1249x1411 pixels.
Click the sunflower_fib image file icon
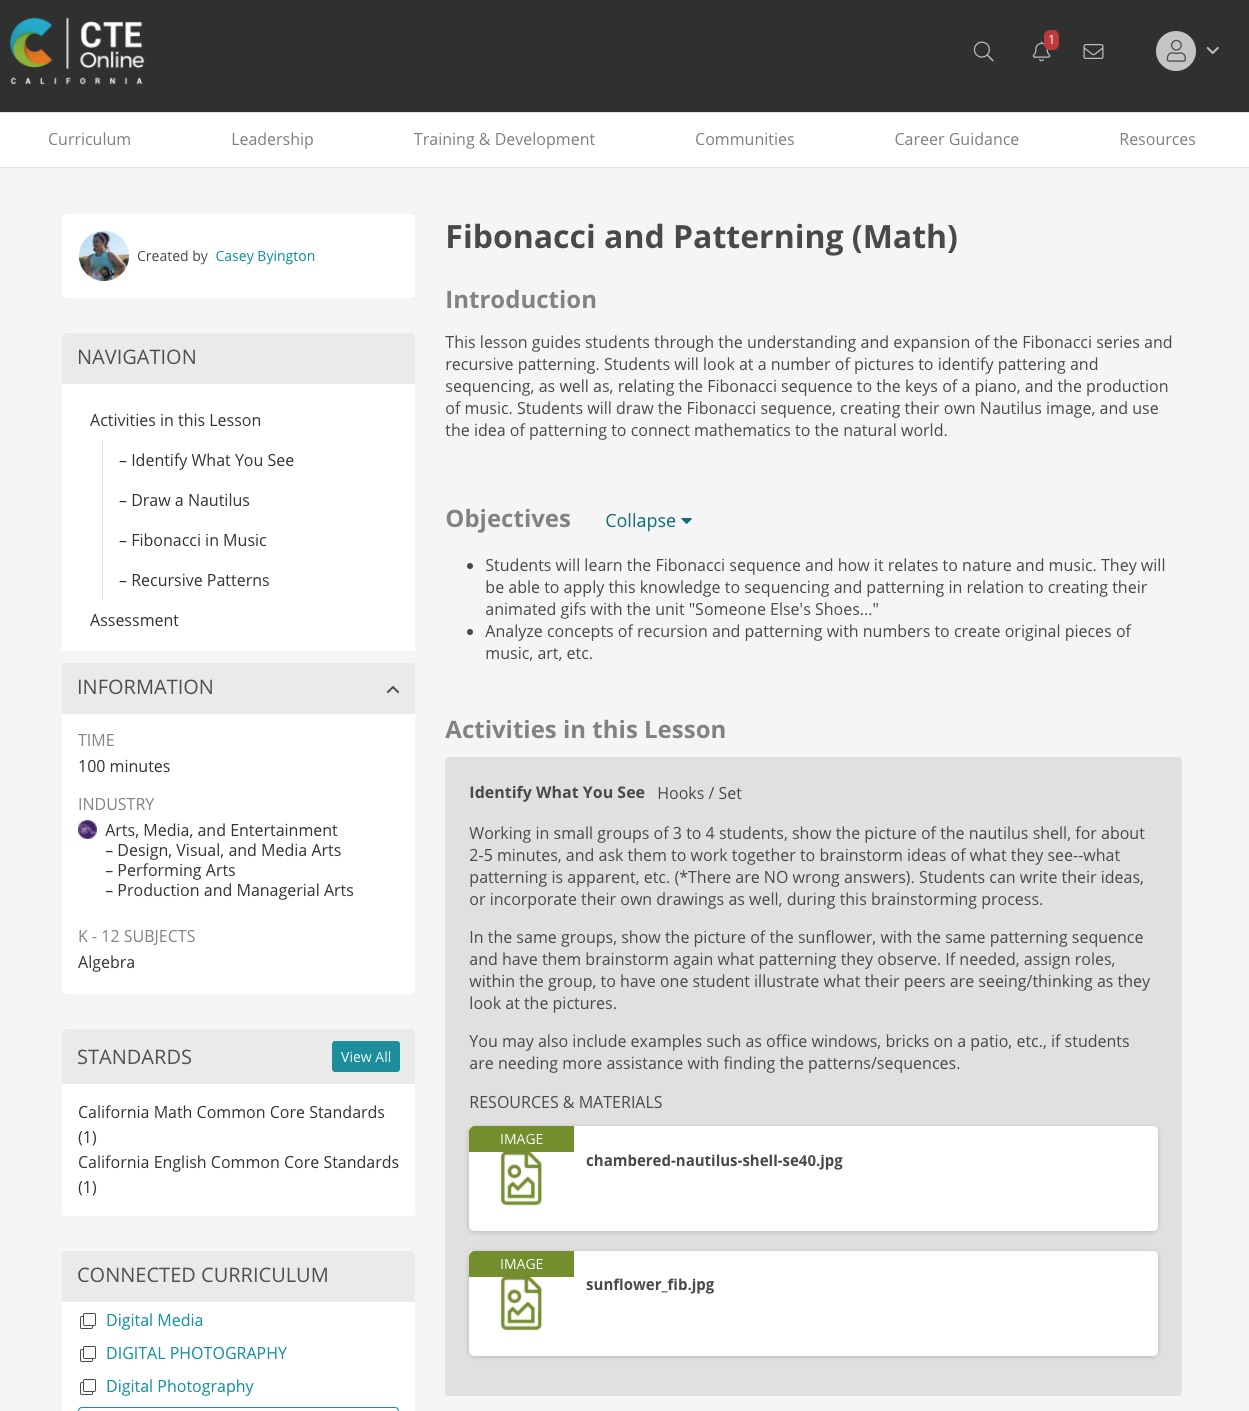point(521,1303)
